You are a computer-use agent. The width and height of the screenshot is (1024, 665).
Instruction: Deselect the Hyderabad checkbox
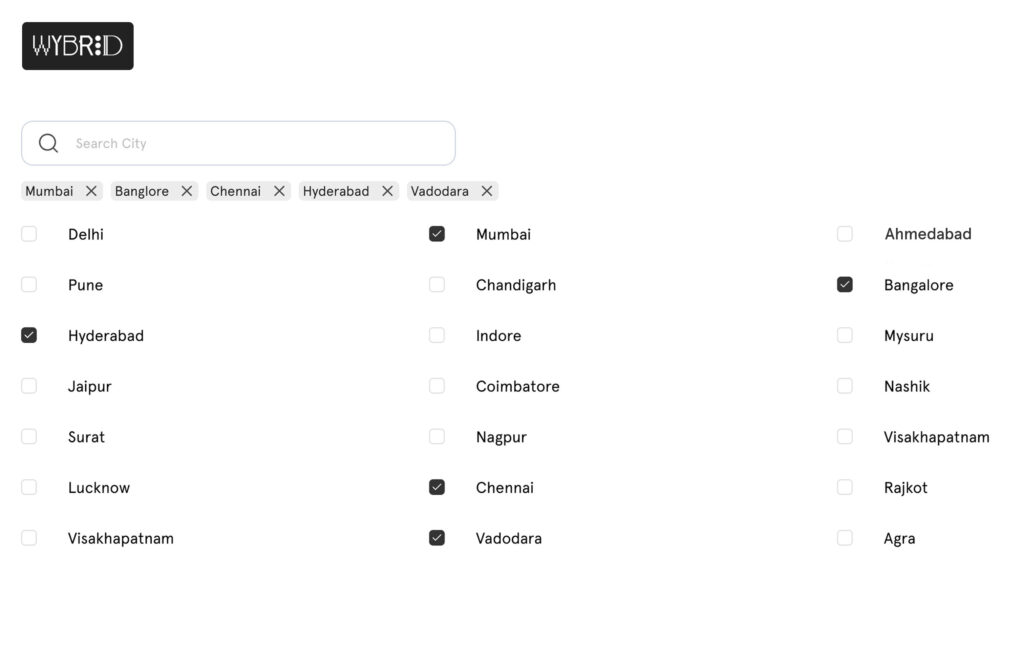pos(29,336)
